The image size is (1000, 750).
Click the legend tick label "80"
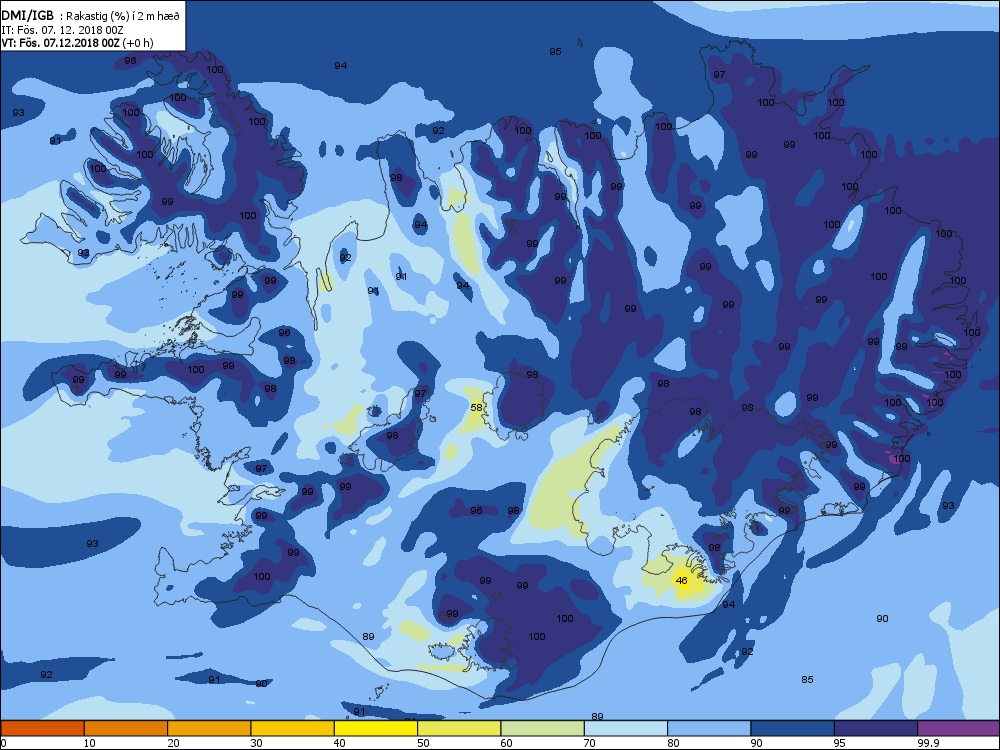click(x=673, y=742)
